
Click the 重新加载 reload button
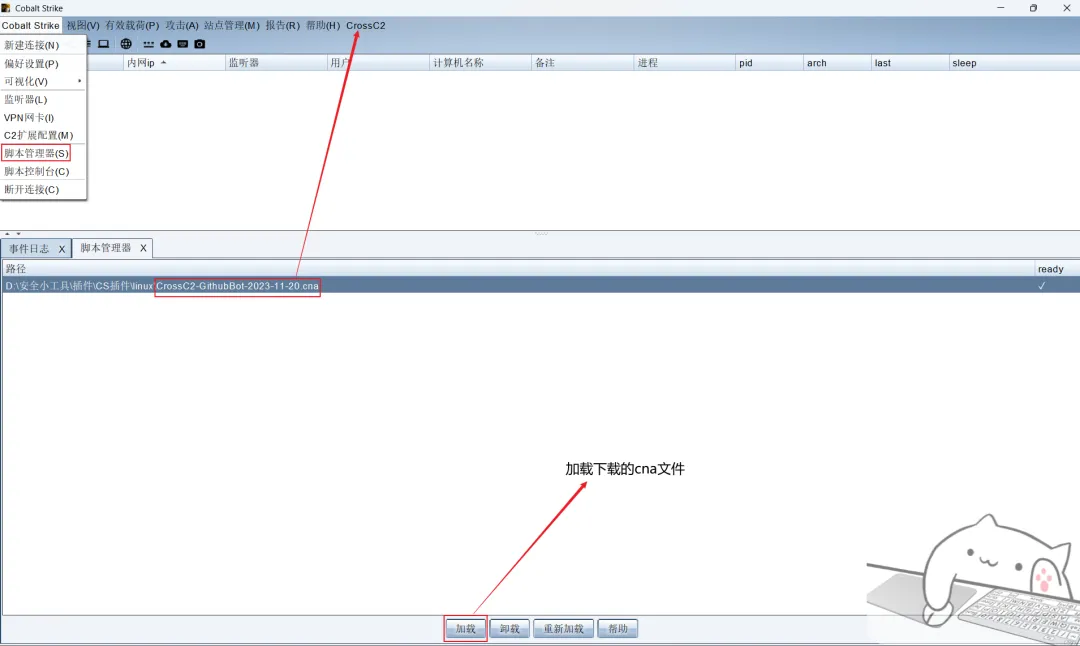[563, 629]
